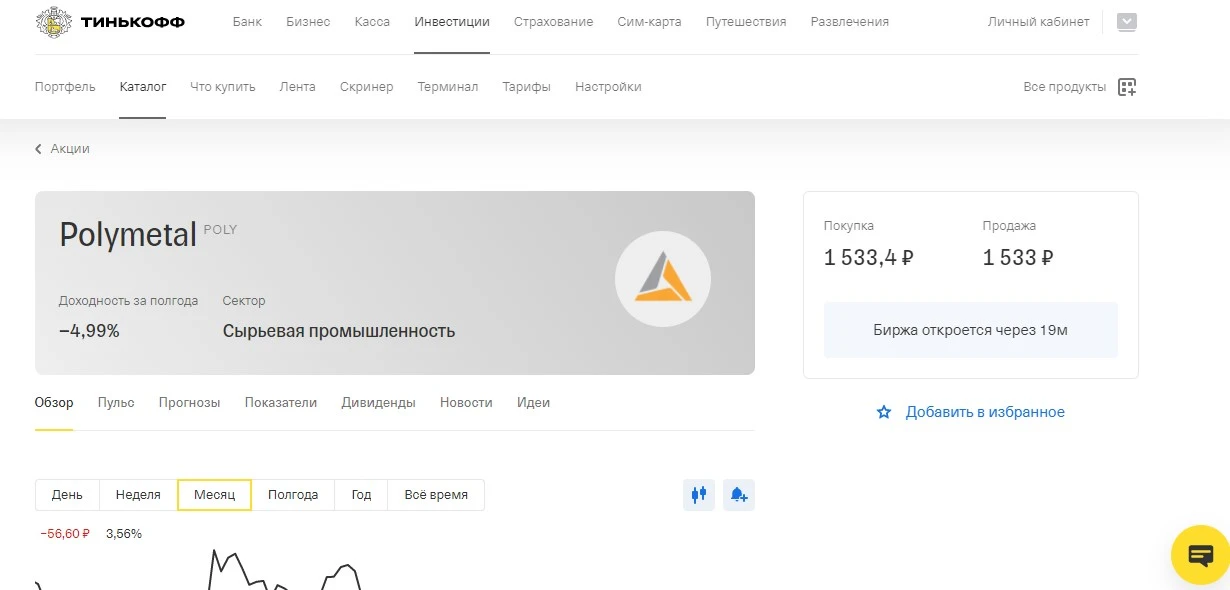Go to the Настройки tab

tap(608, 87)
